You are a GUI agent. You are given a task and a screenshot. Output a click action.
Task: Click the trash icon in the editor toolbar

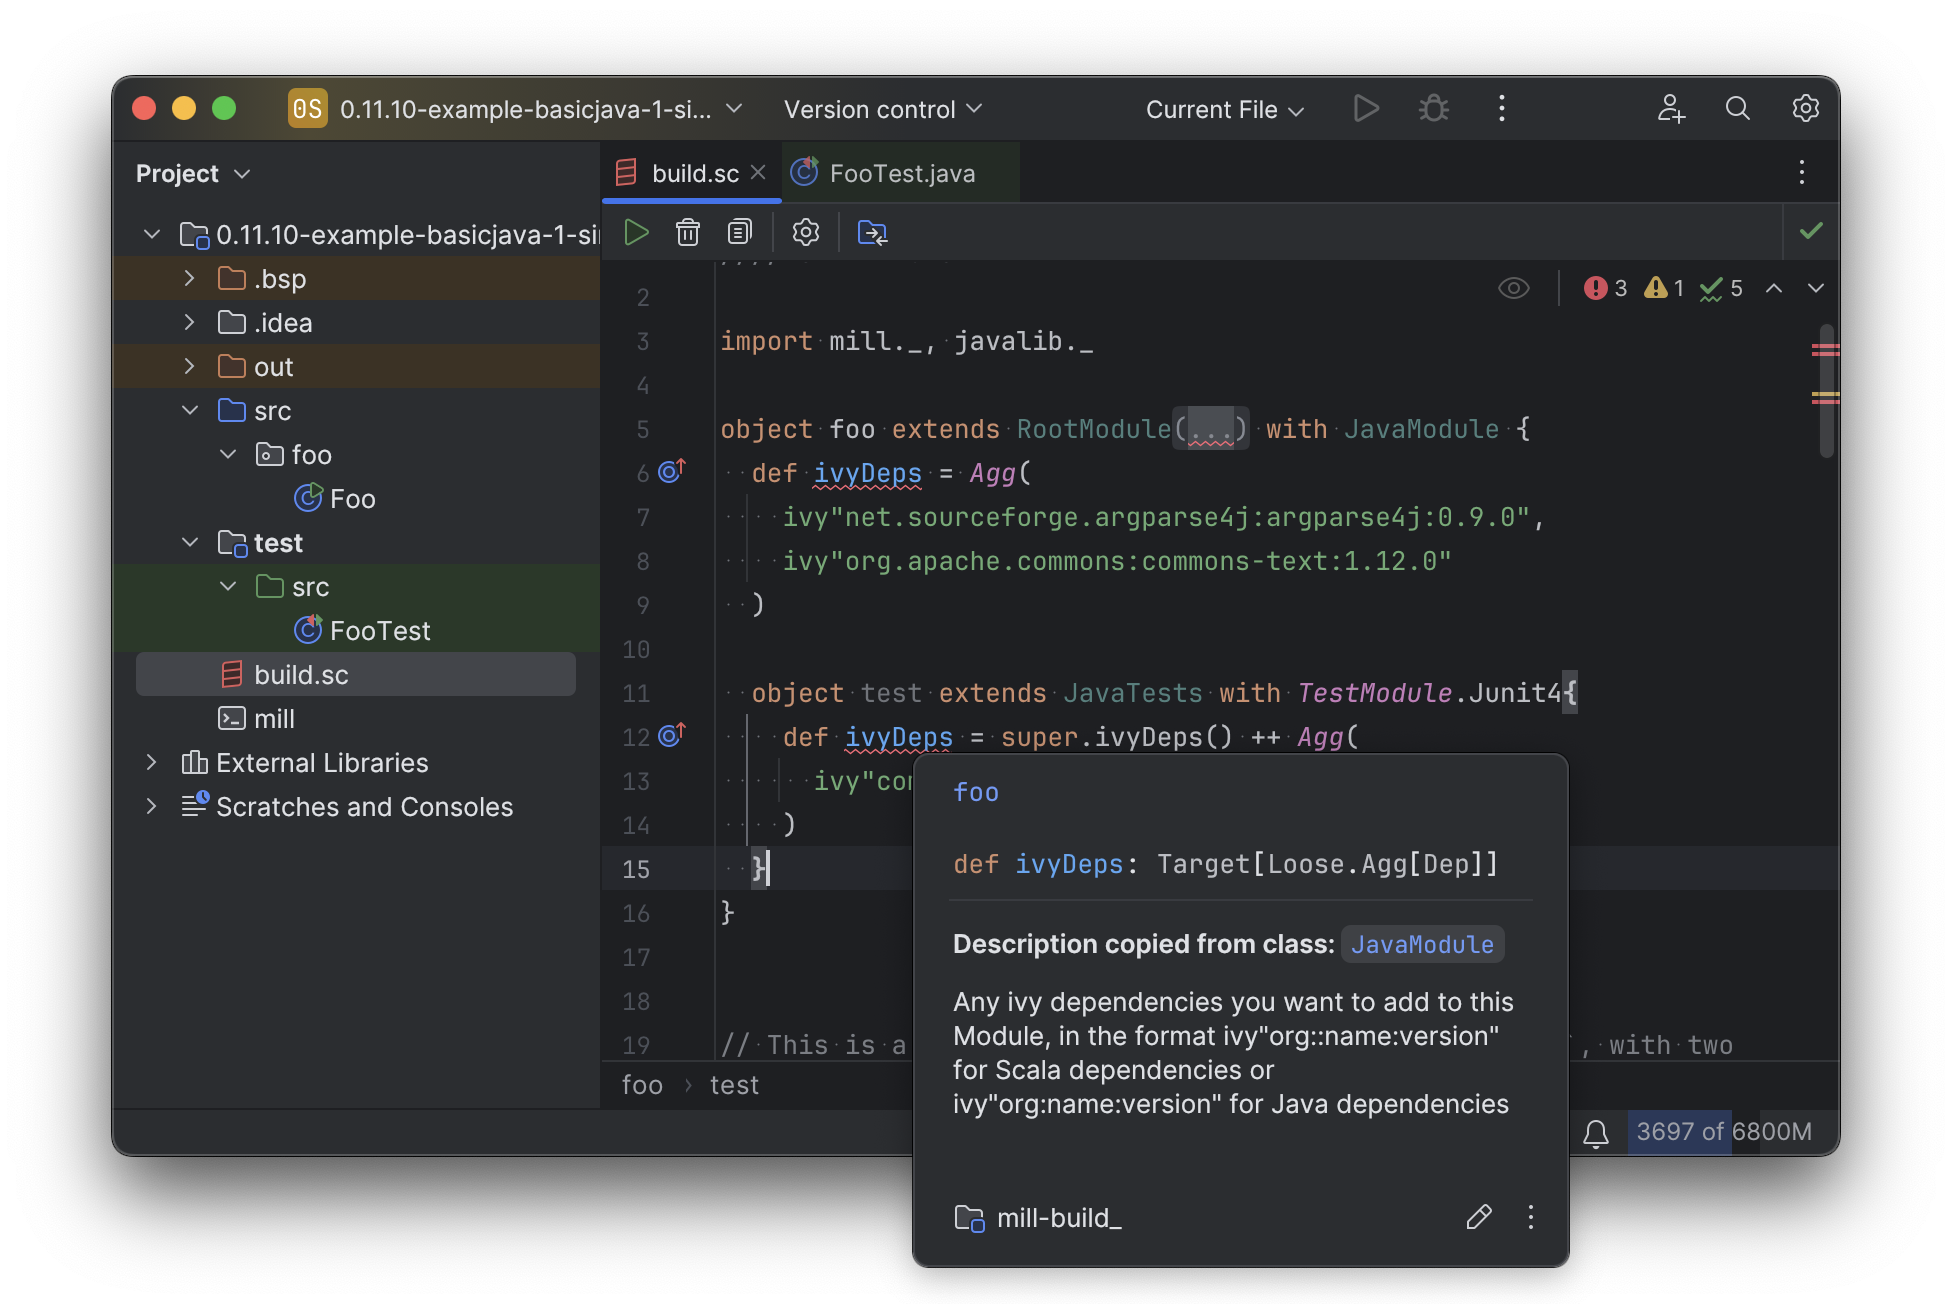(688, 231)
